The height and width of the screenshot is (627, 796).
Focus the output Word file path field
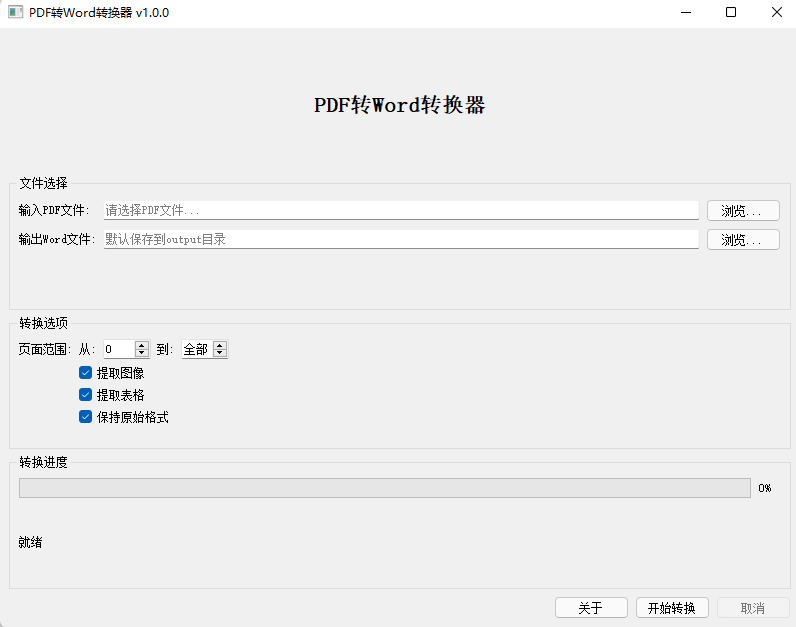click(x=401, y=239)
